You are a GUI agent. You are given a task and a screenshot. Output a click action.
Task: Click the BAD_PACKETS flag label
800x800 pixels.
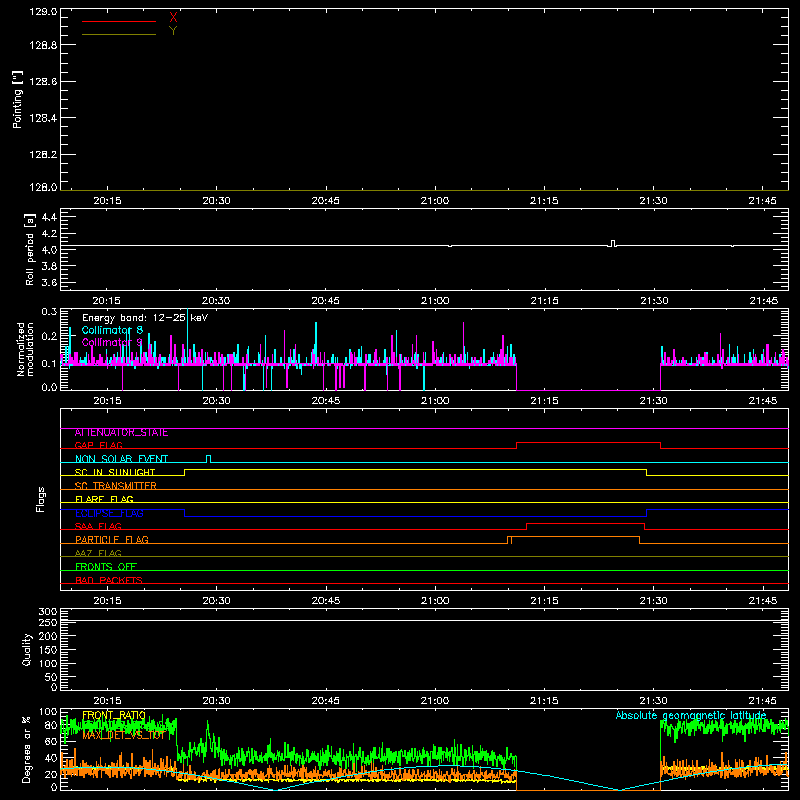point(109,581)
